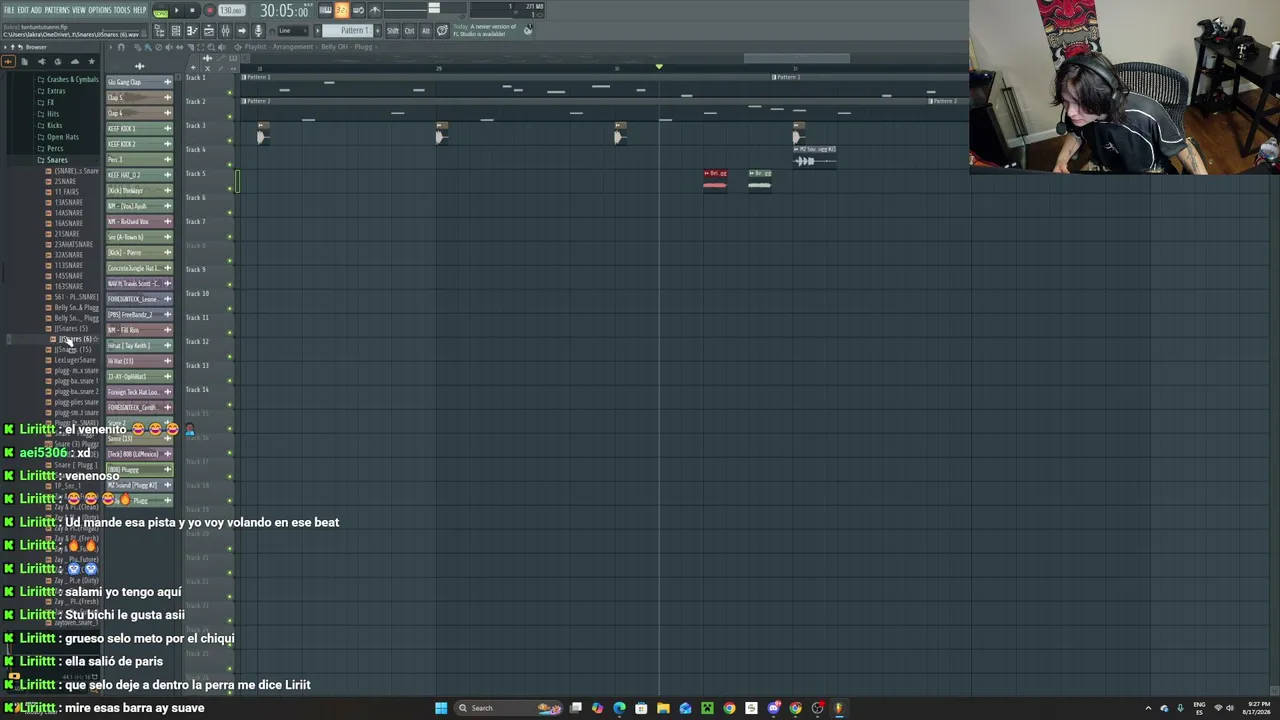Screen dimensions: 1280x720
Task: Click the cloud icon in browser tabs
Action: pos(74,62)
